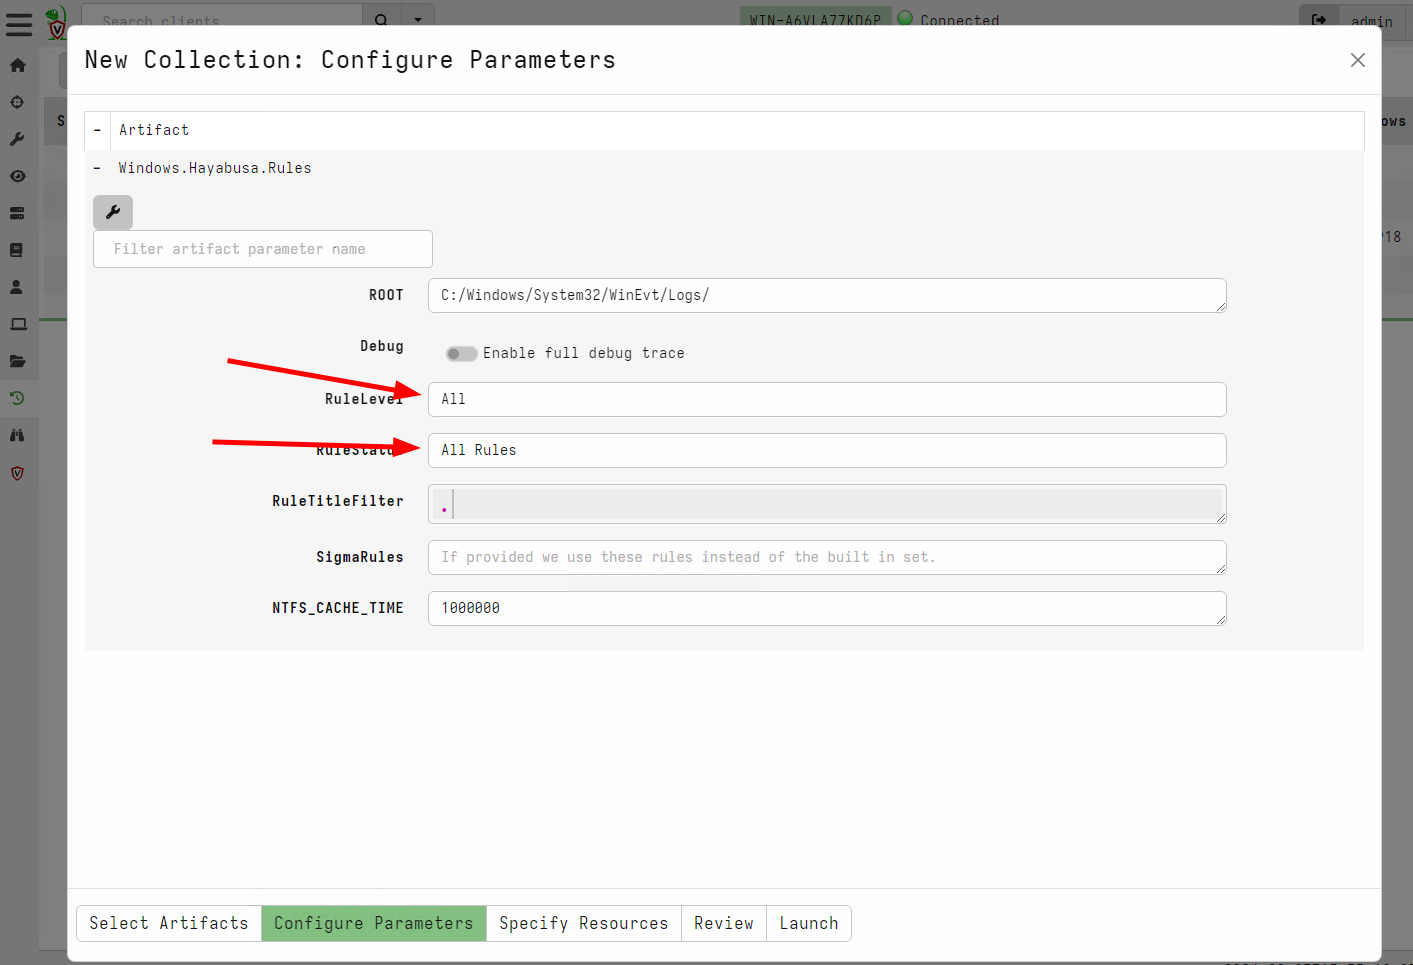Click the green history icon in the sidebar
Viewport: 1413px width, 965px height.
18,398
